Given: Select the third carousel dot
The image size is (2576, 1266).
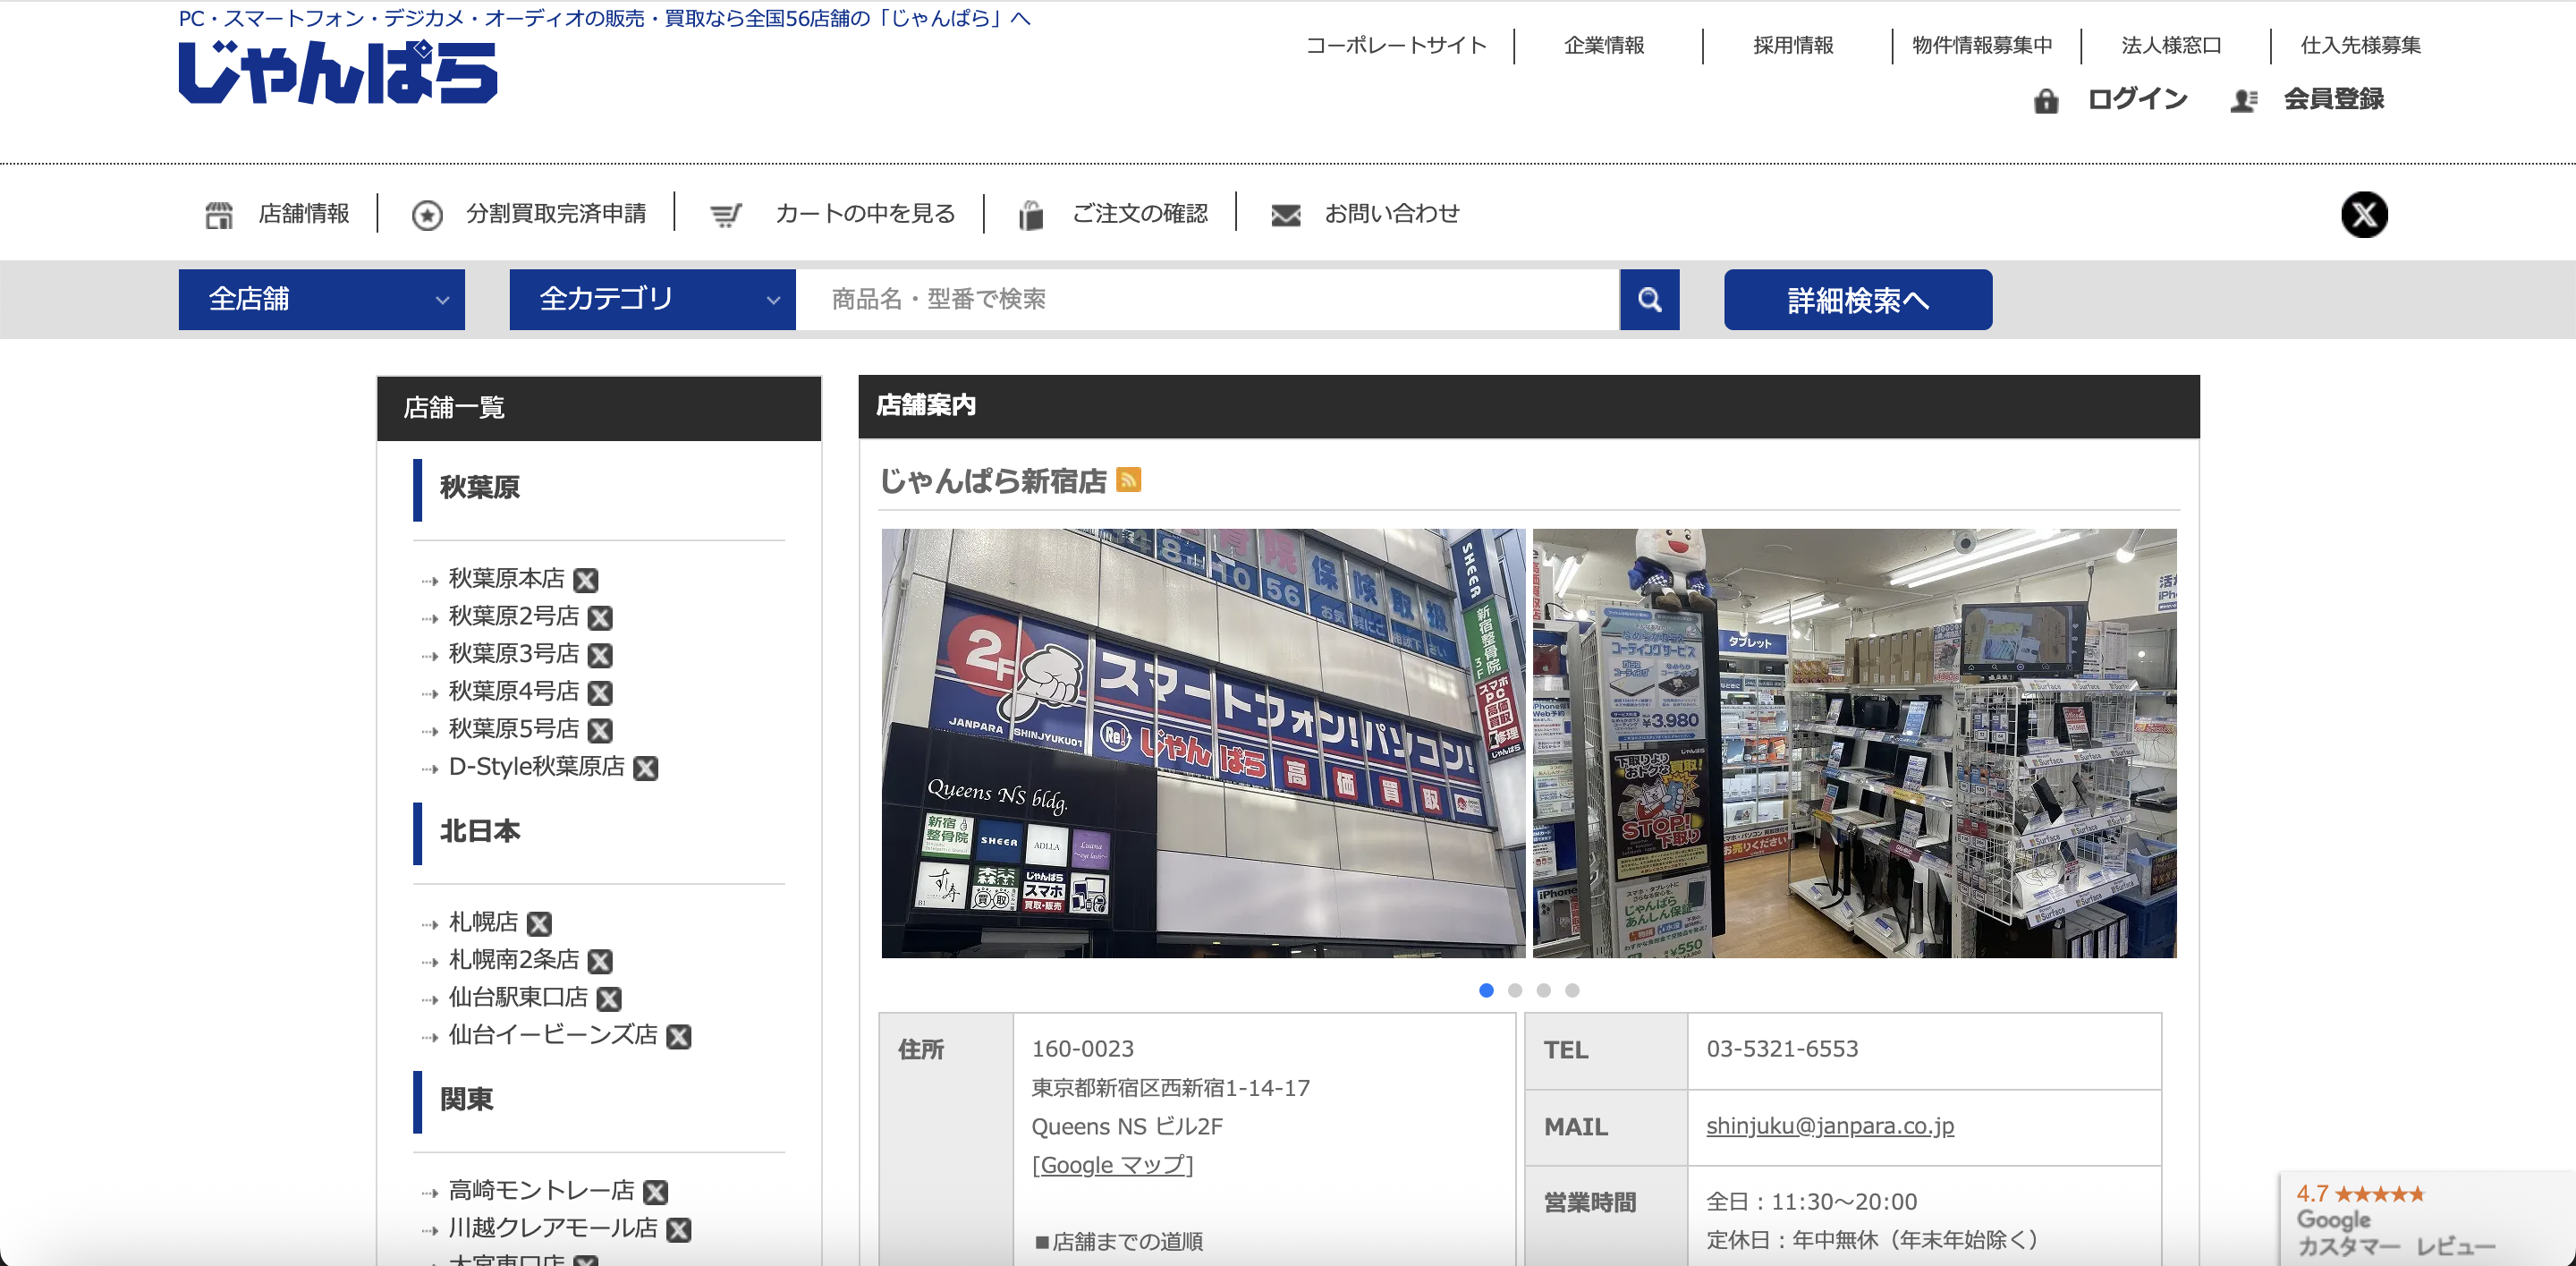Looking at the screenshot, I should click(x=1543, y=990).
